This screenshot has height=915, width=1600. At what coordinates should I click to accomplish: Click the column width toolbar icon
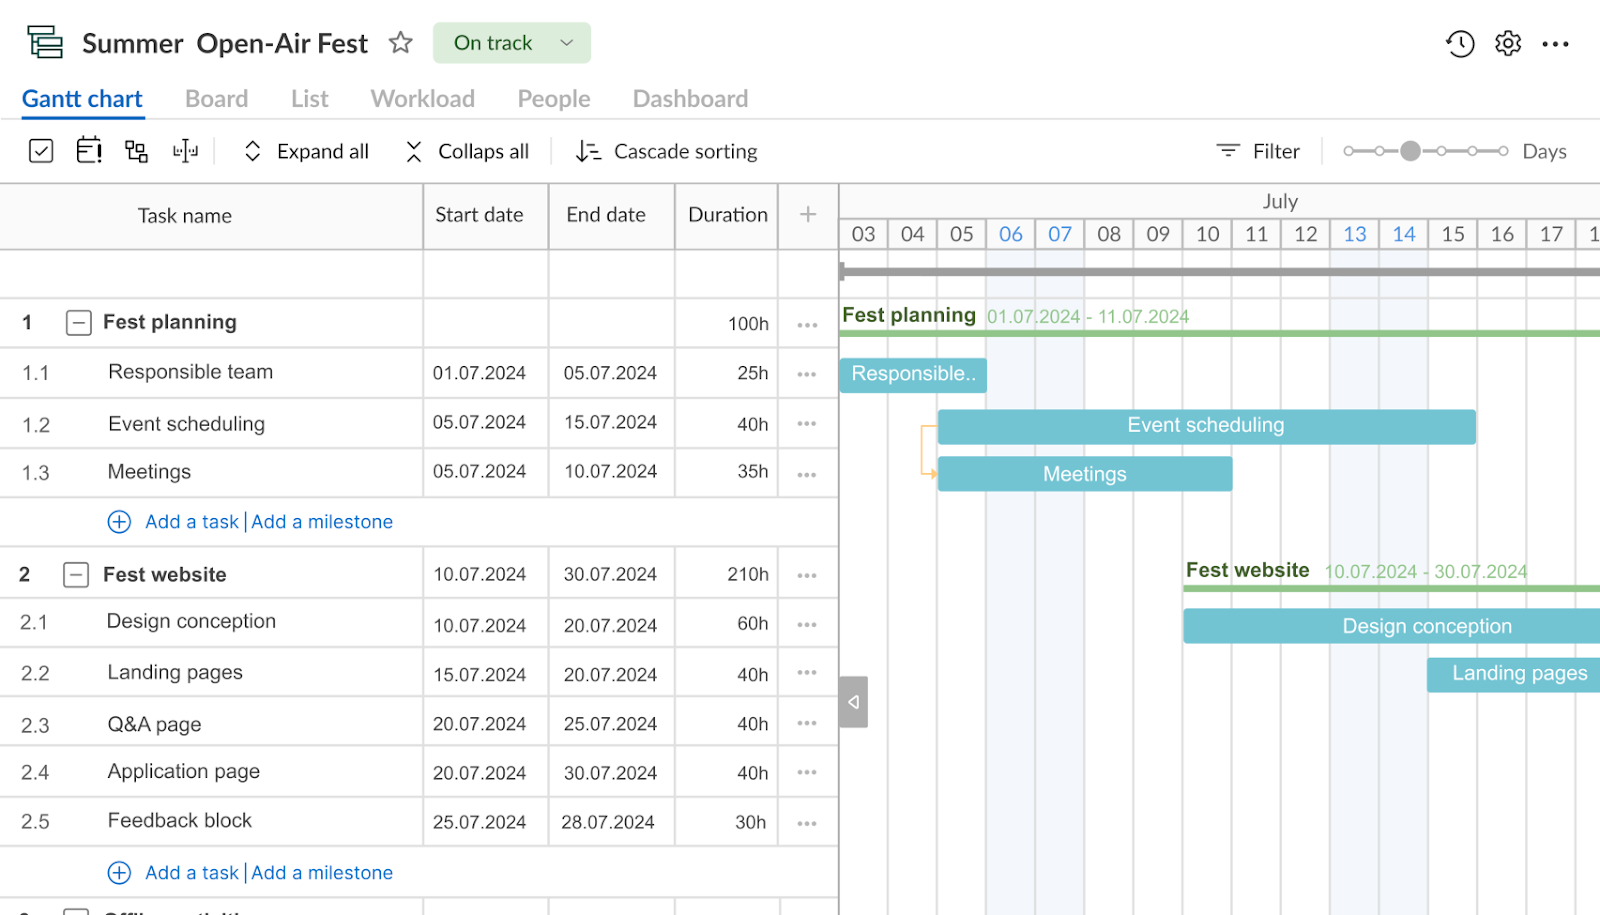tap(185, 151)
